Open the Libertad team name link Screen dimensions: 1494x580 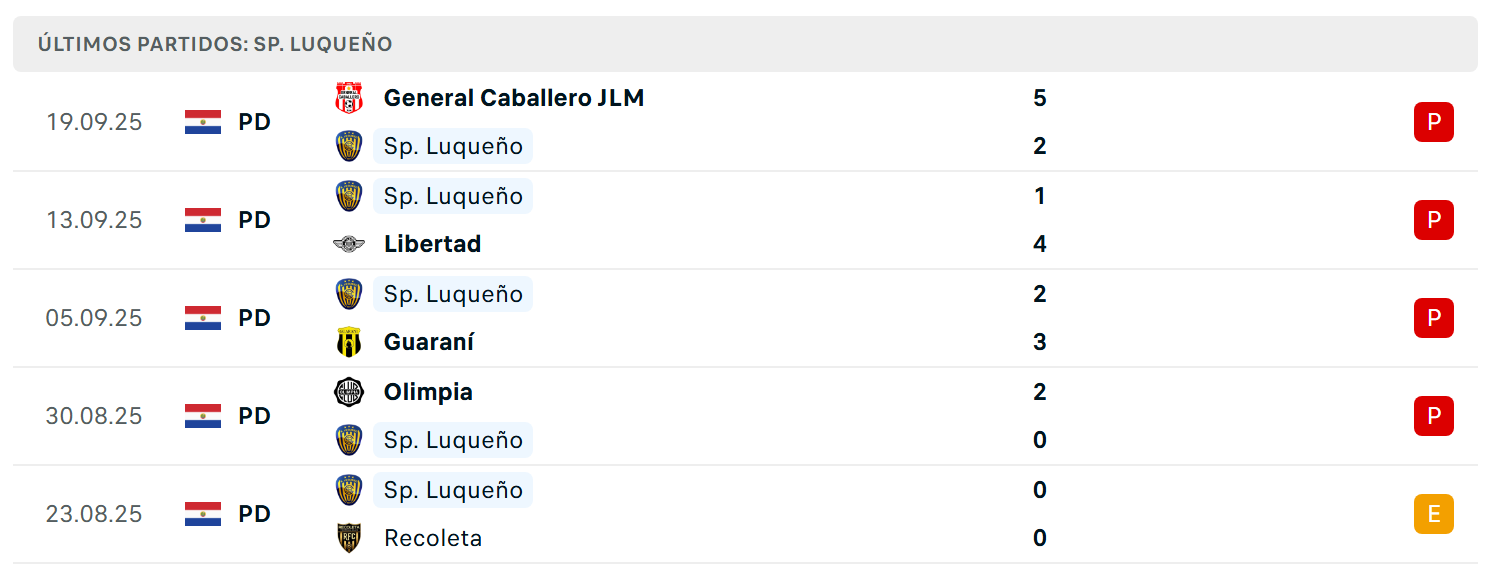pos(432,244)
